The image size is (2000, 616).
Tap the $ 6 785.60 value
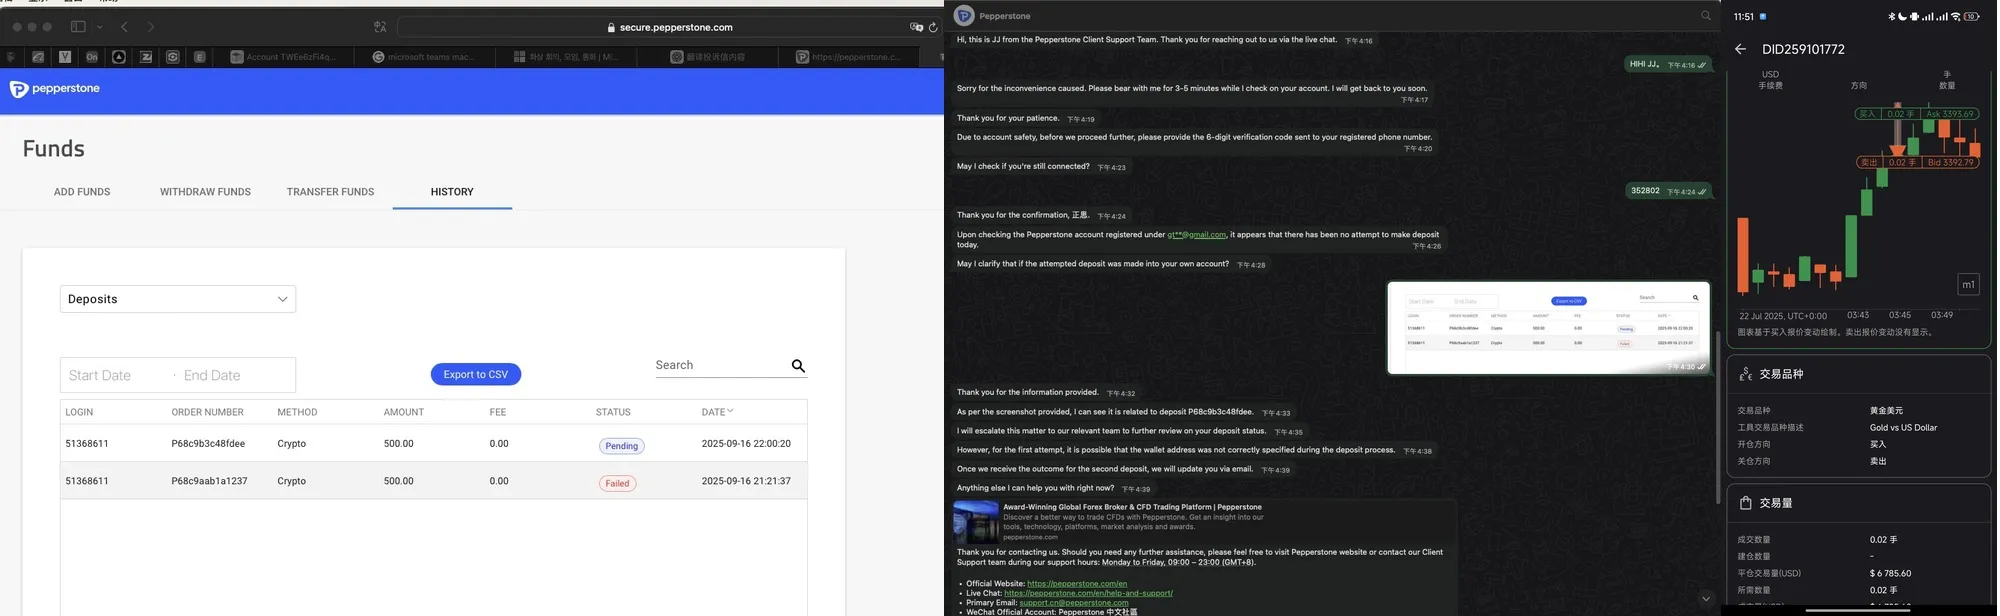[x=1890, y=574]
